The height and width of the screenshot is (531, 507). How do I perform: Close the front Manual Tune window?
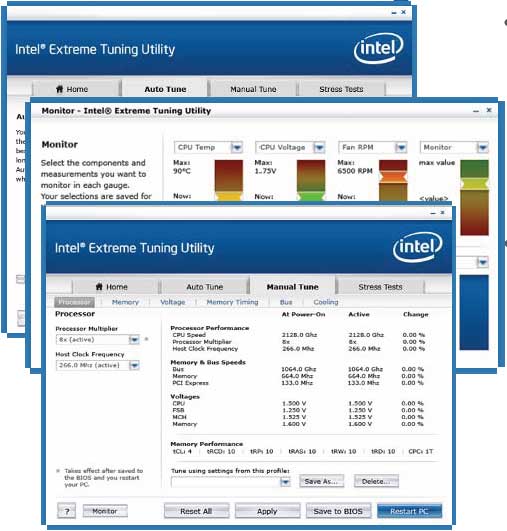tap(442, 213)
